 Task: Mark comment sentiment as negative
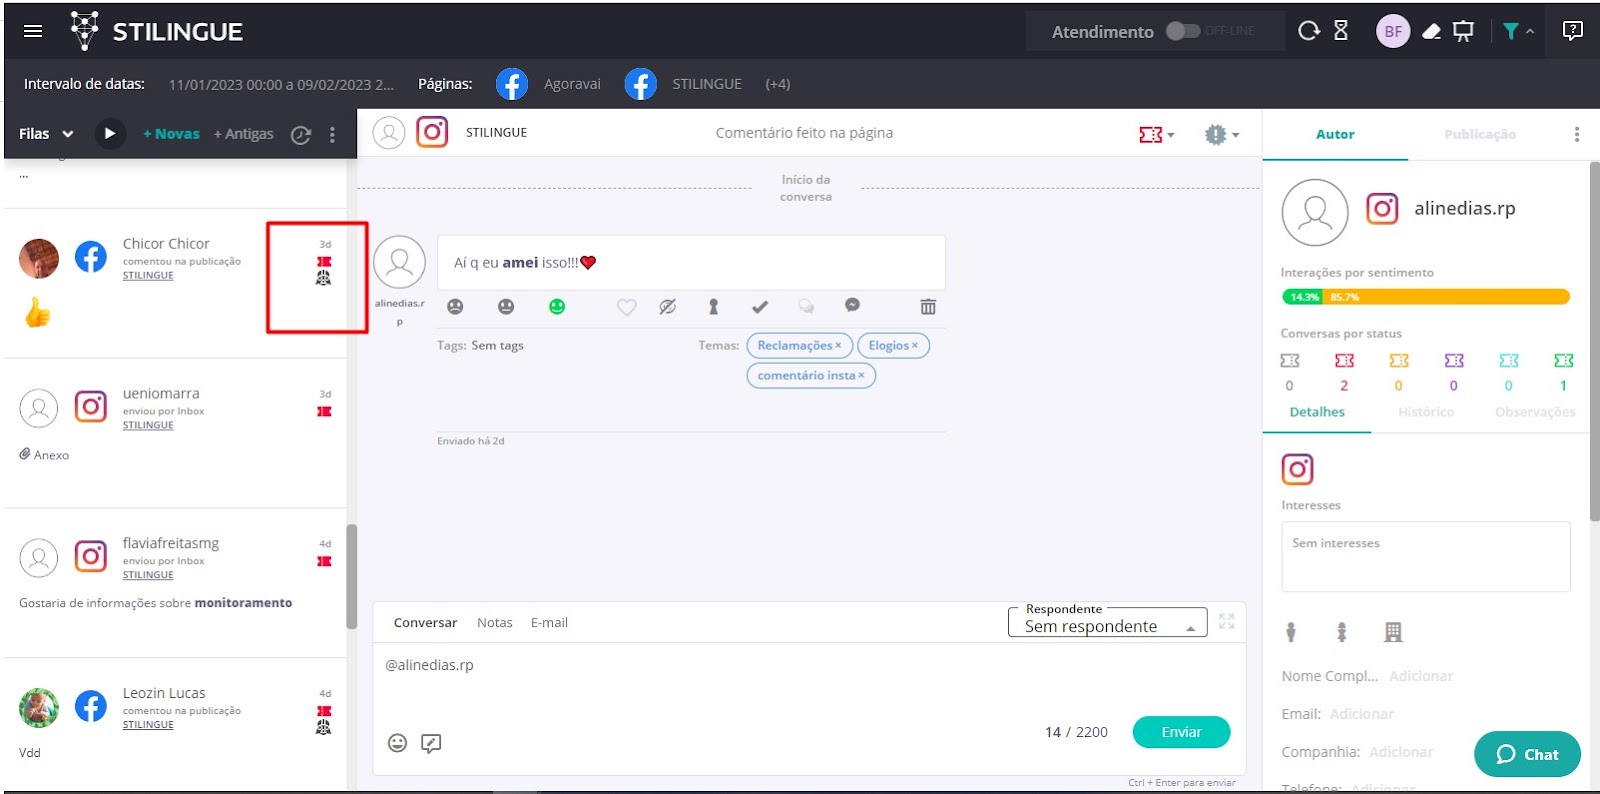tap(455, 307)
